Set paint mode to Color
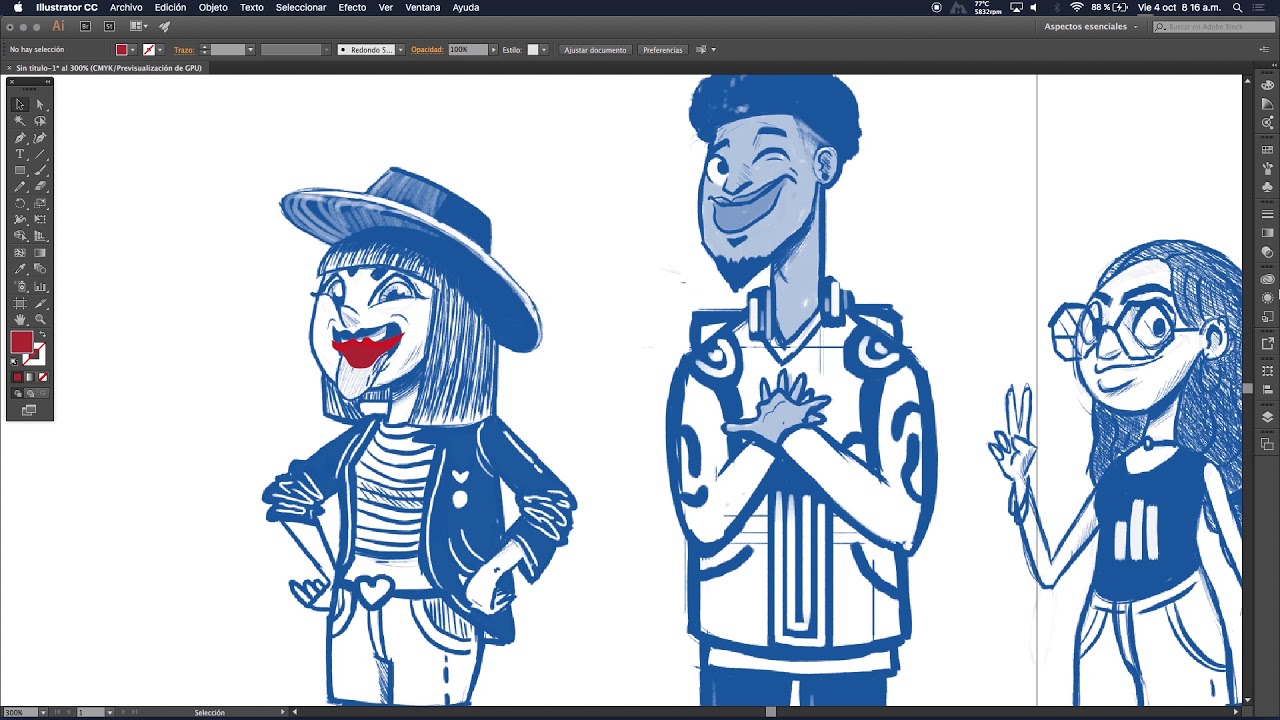The image size is (1280, 720). pyautogui.click(x=17, y=377)
